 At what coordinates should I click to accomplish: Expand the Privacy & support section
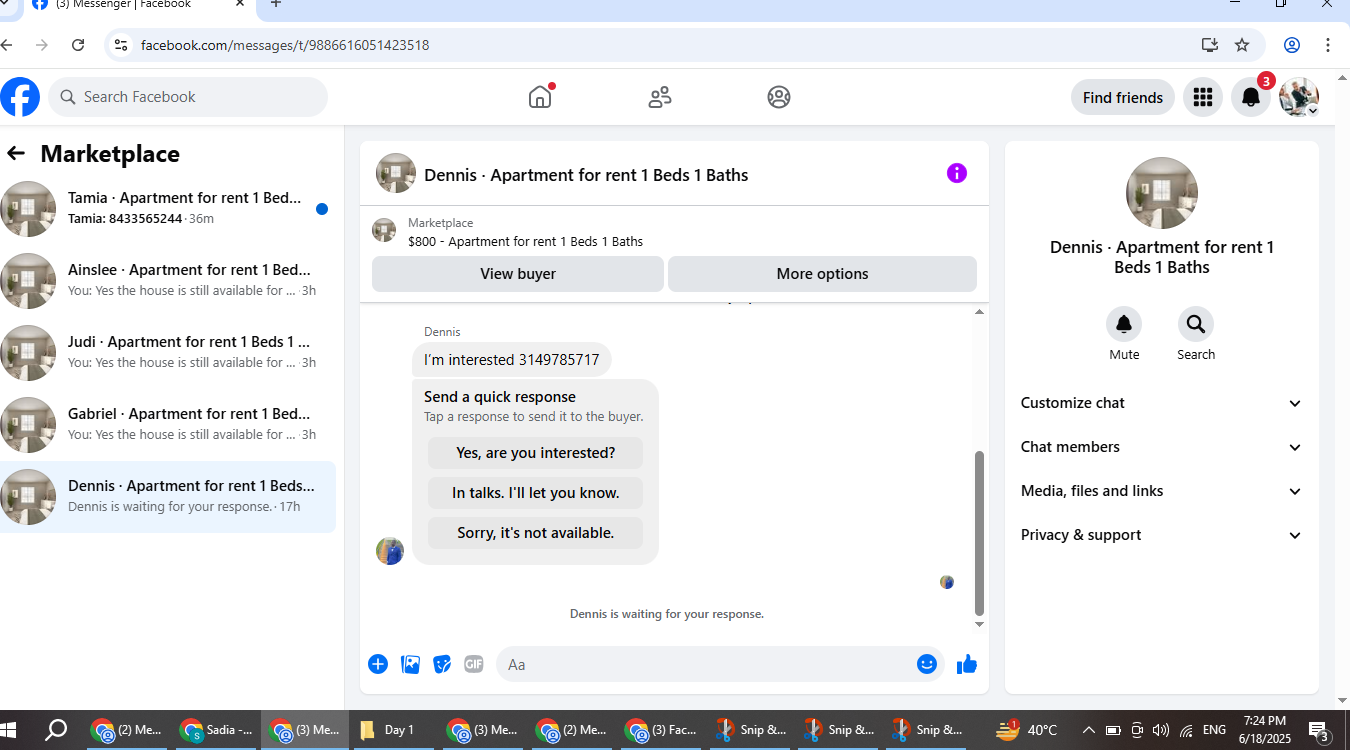[x=1162, y=535]
